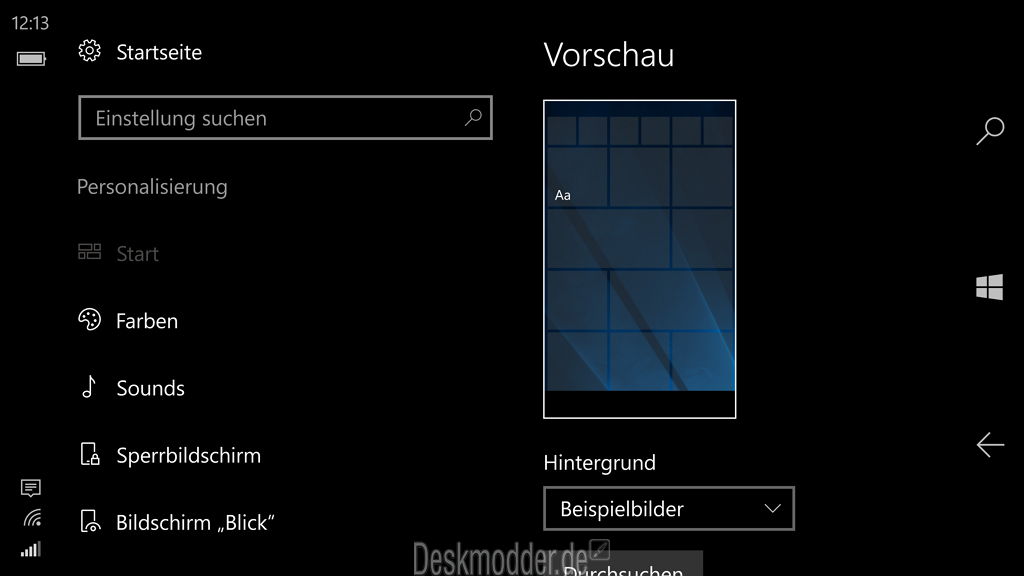This screenshot has width=1024, height=576.
Task: Click the magnifier inside the search field
Action: tap(473, 118)
